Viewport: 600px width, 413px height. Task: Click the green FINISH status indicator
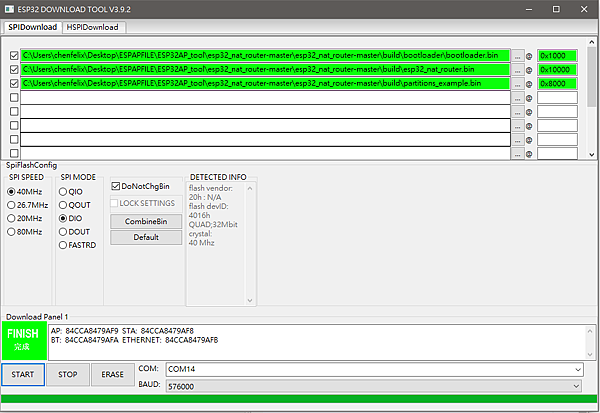click(24, 340)
